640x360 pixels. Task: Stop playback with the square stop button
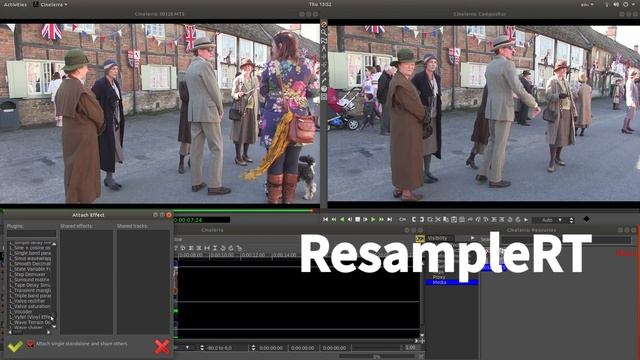(x=358, y=220)
